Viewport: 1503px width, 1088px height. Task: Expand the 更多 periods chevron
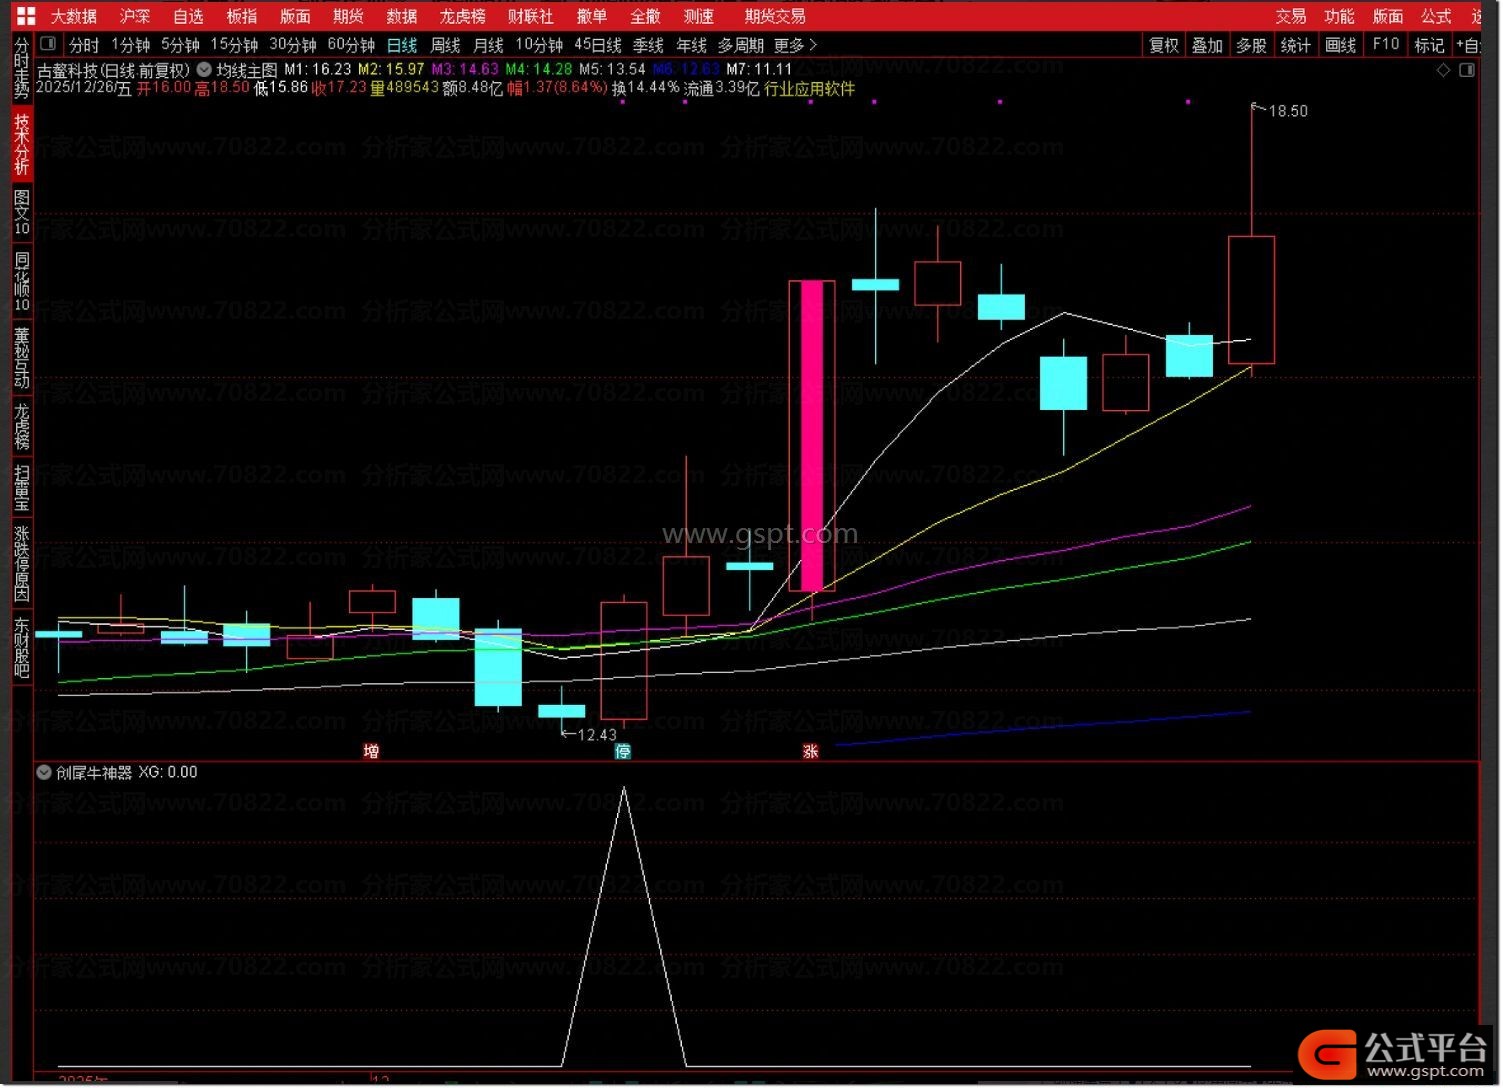tap(813, 45)
